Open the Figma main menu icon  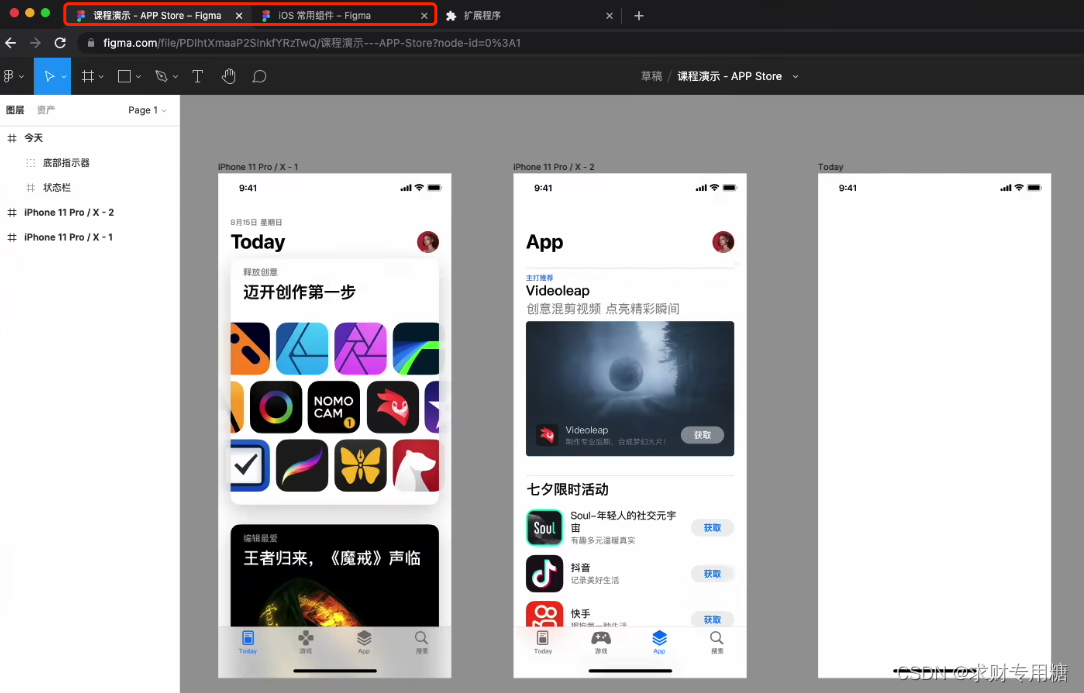tap(9, 76)
